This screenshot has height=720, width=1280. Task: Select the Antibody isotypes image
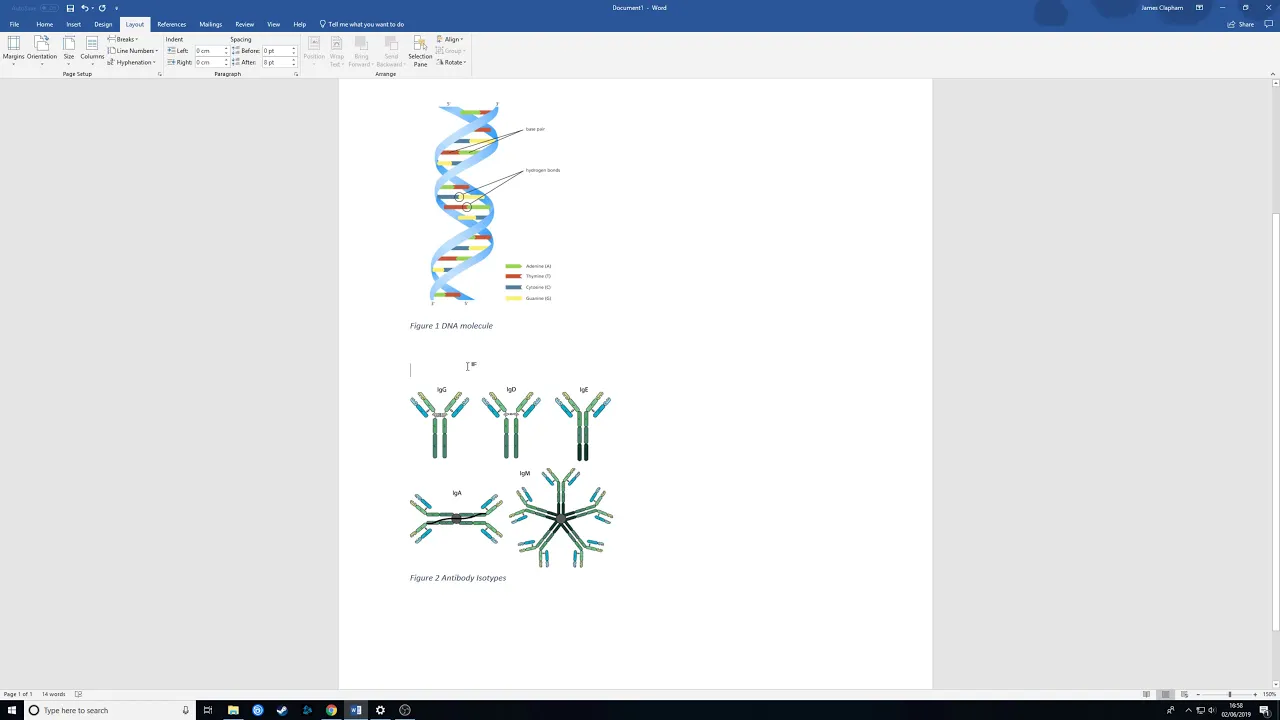[x=511, y=476]
